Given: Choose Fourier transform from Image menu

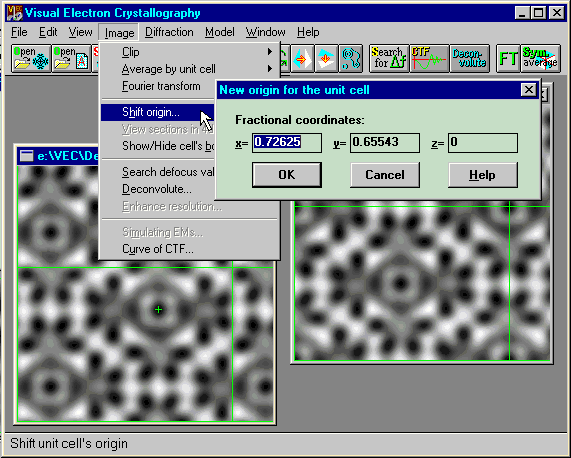Looking at the screenshot, I should [158, 86].
